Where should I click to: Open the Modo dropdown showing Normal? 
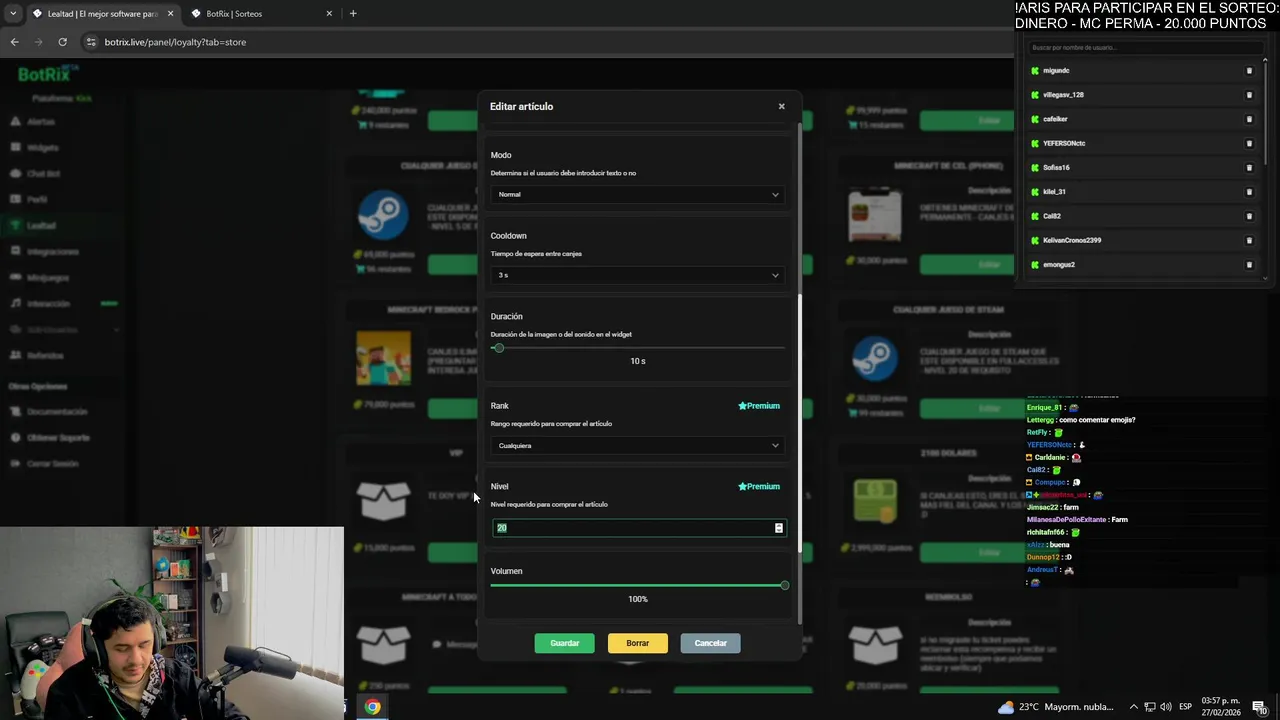click(638, 195)
